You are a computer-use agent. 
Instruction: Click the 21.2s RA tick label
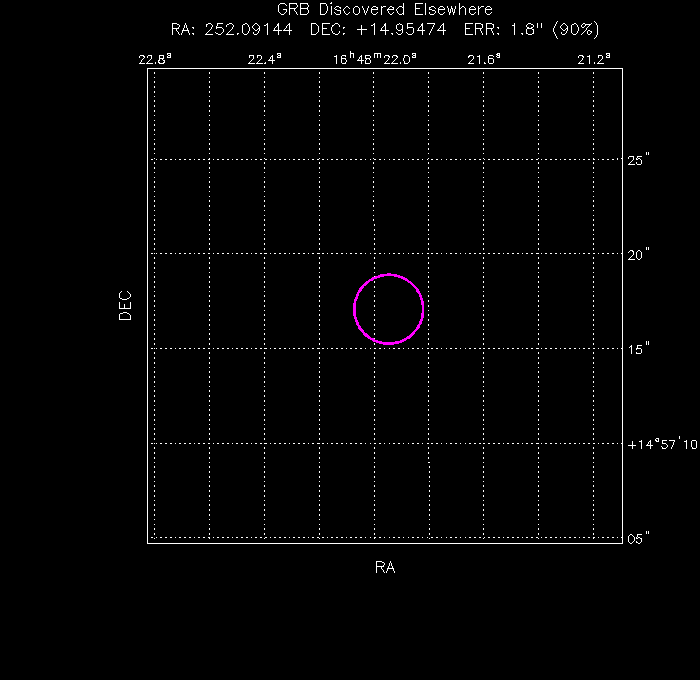coord(594,59)
